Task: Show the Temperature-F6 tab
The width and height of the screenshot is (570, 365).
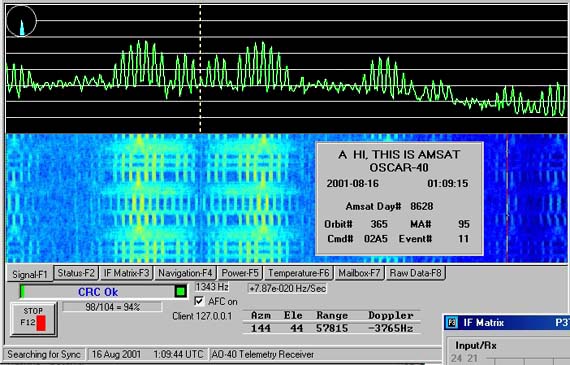Action: (x=298, y=273)
